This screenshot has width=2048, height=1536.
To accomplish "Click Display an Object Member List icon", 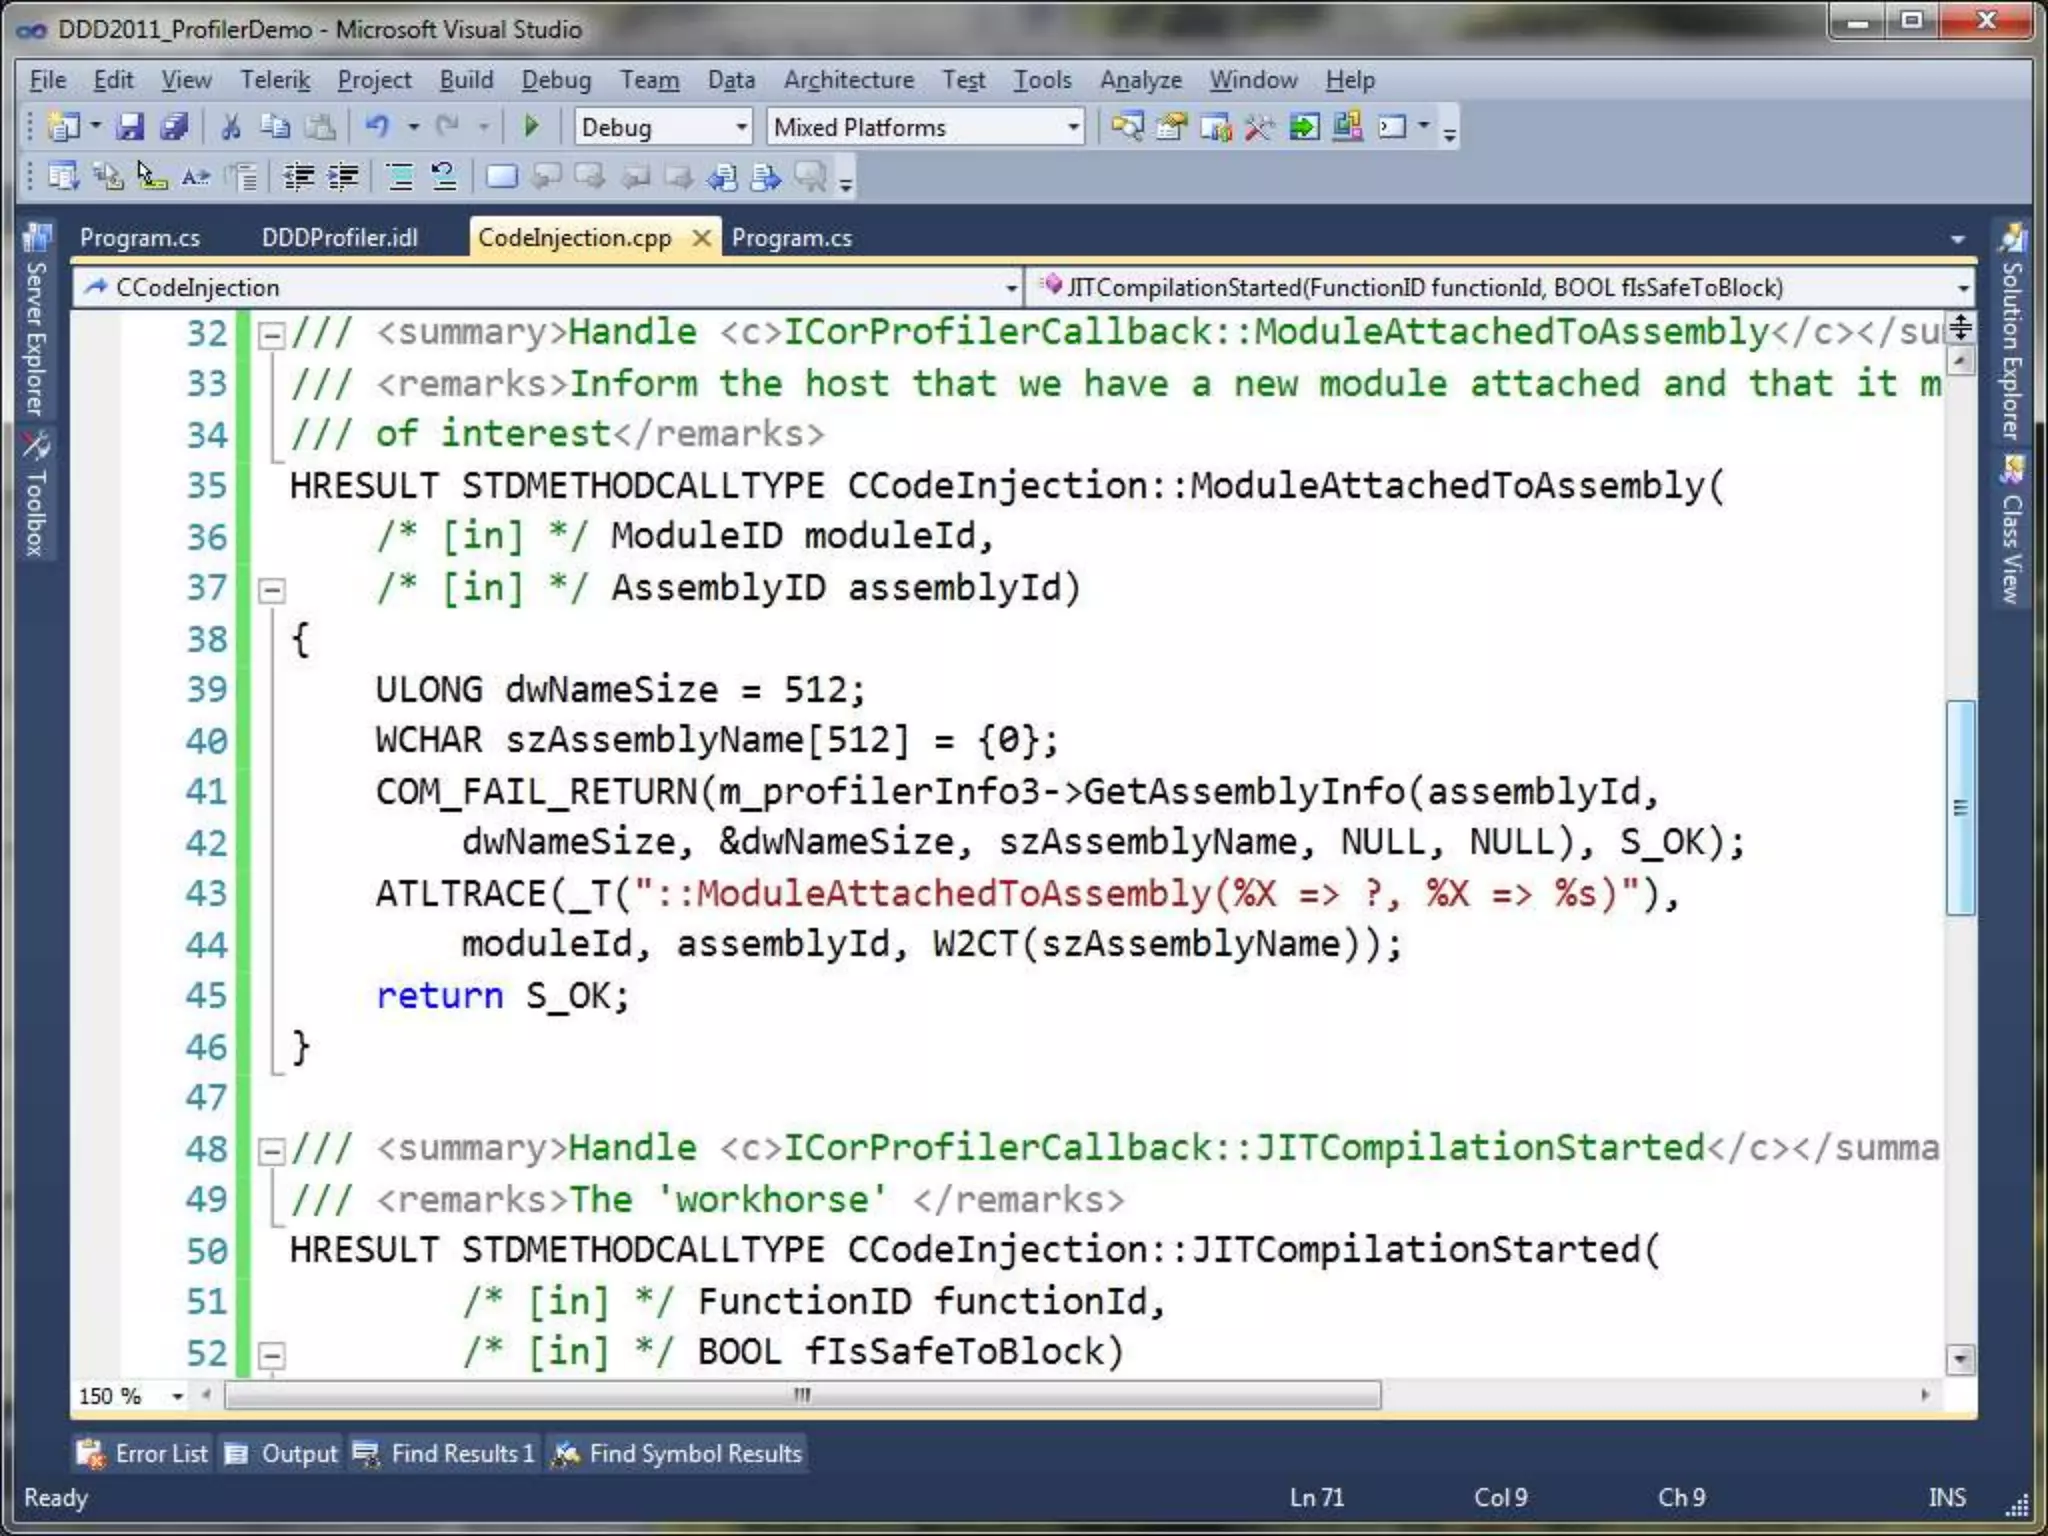I will 64,177.
